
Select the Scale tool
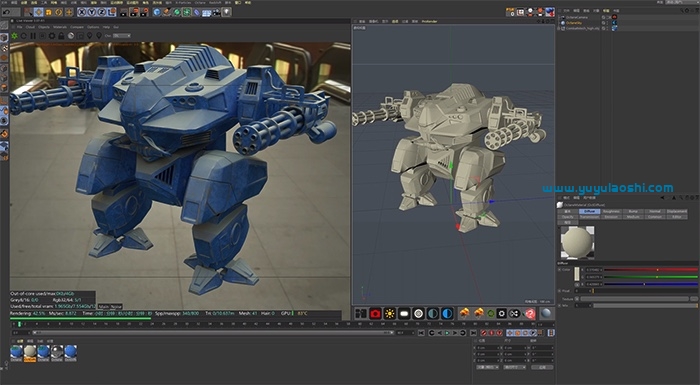(48, 12)
